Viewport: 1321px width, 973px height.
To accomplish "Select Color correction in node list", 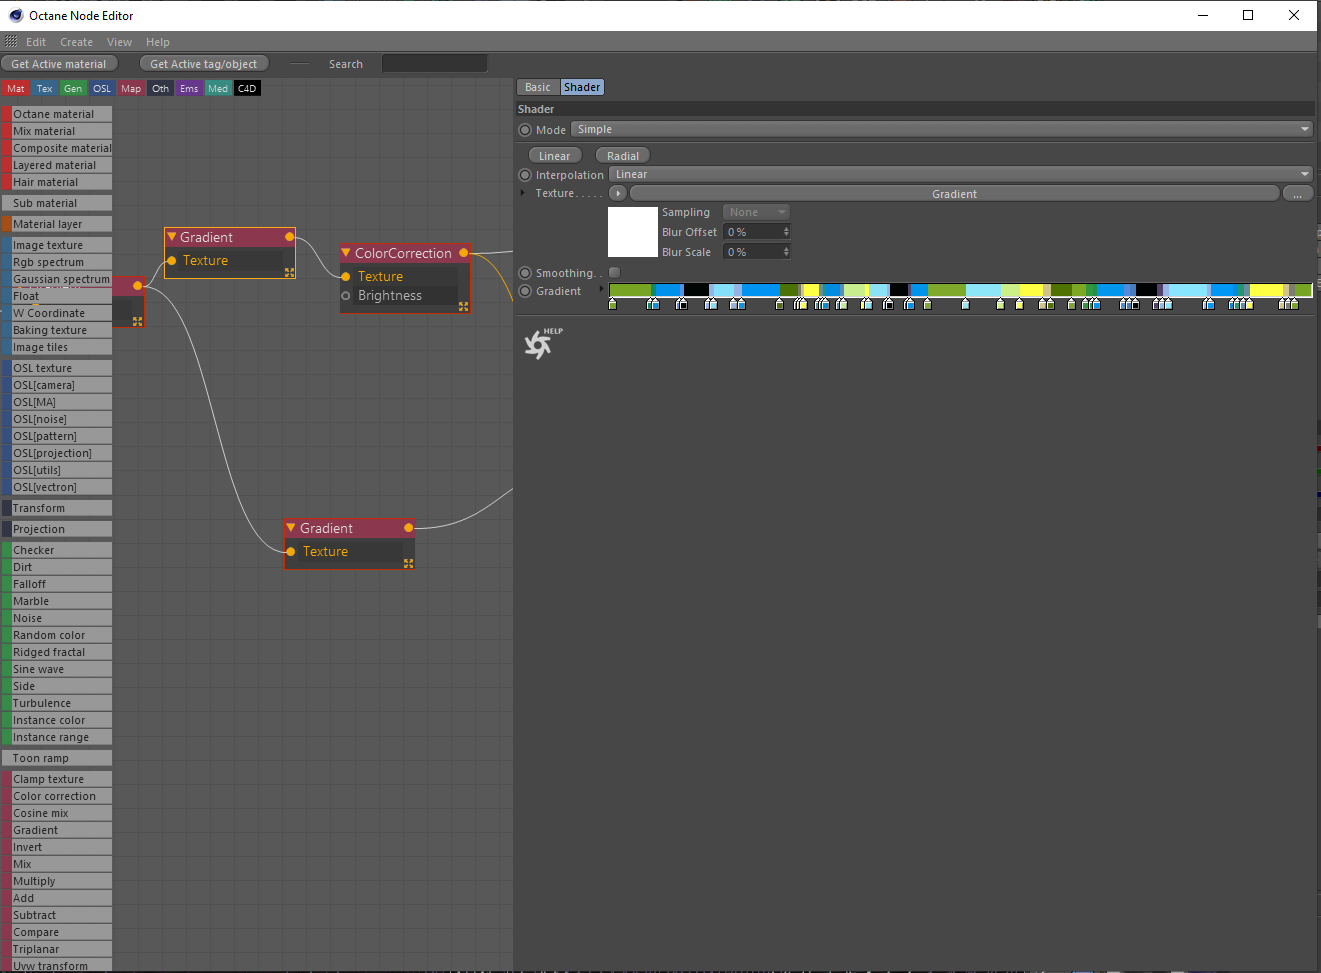I will click(57, 796).
